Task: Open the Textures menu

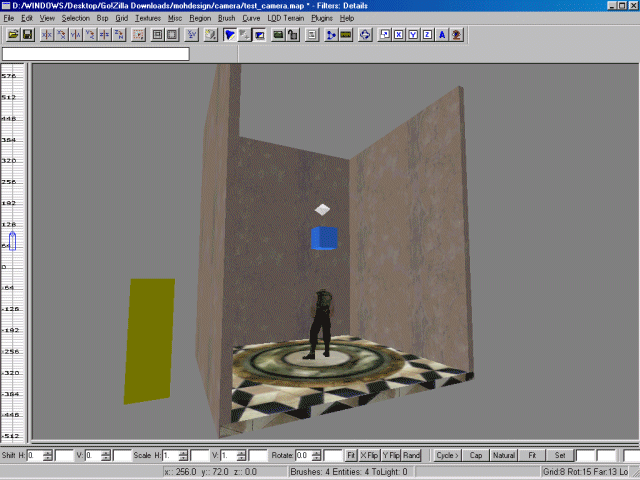Action: coord(148,18)
